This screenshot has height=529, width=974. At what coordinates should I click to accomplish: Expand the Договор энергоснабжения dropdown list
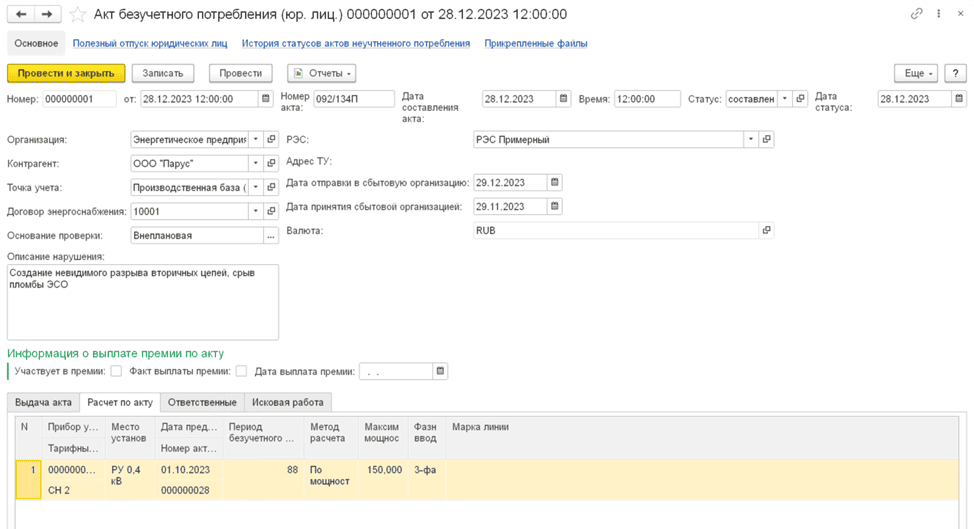pyautogui.click(x=255, y=211)
